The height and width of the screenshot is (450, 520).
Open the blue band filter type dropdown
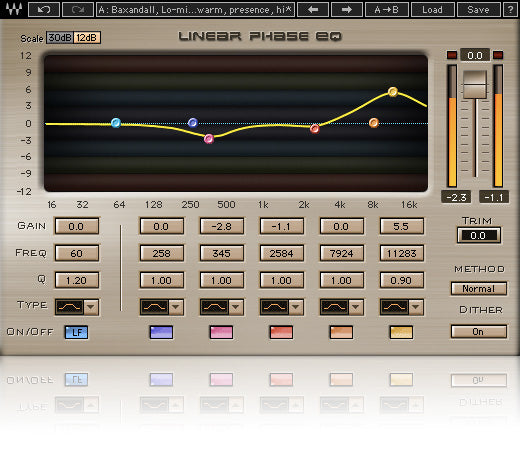click(x=176, y=307)
